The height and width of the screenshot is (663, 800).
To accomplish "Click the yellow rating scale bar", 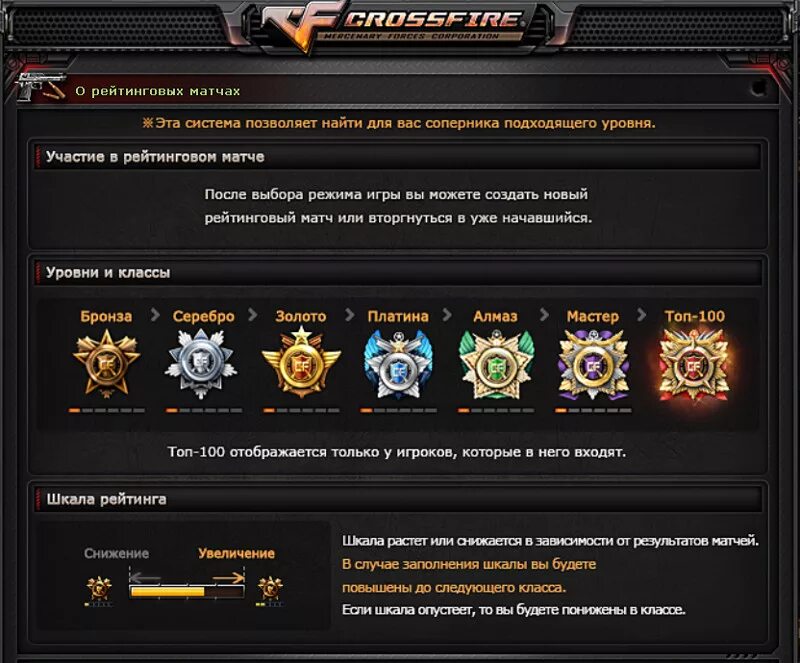I will (187, 592).
